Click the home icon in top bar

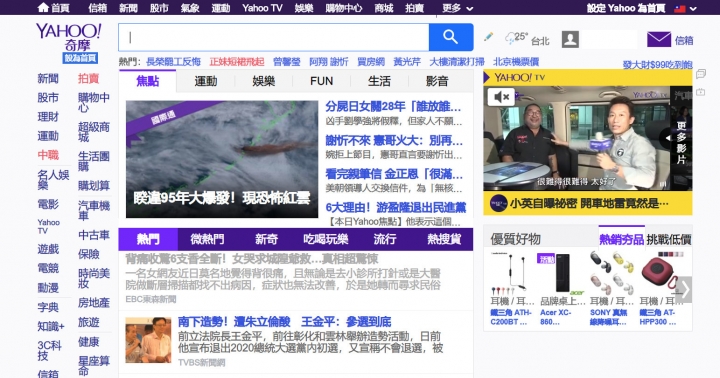pyautogui.click(x=43, y=8)
